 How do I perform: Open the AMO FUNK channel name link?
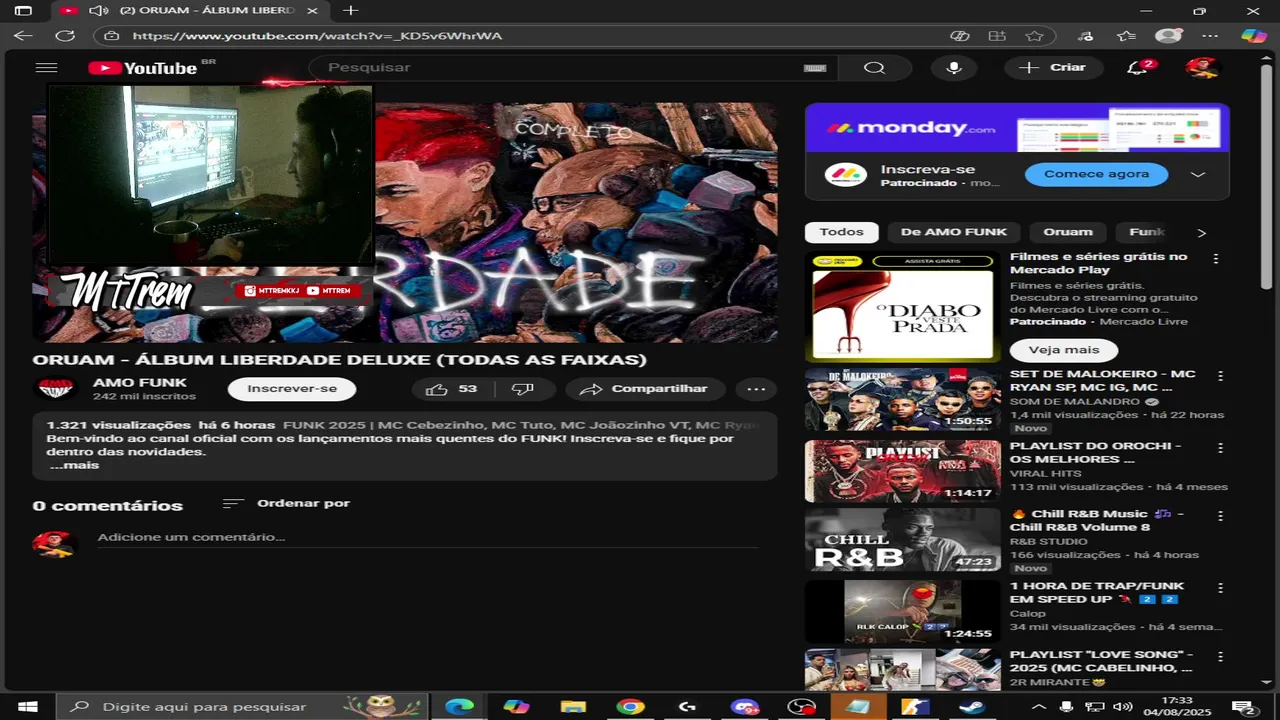140,383
